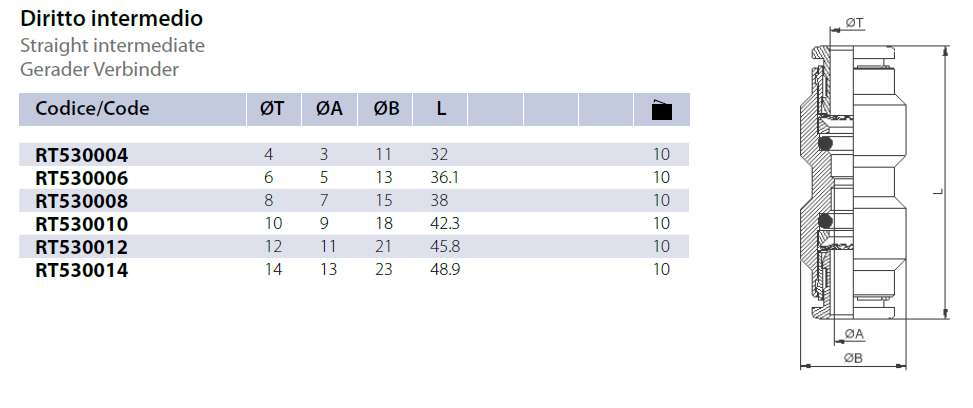
Task: Click the Gerader Verbinder subtitle
Action: [99, 69]
